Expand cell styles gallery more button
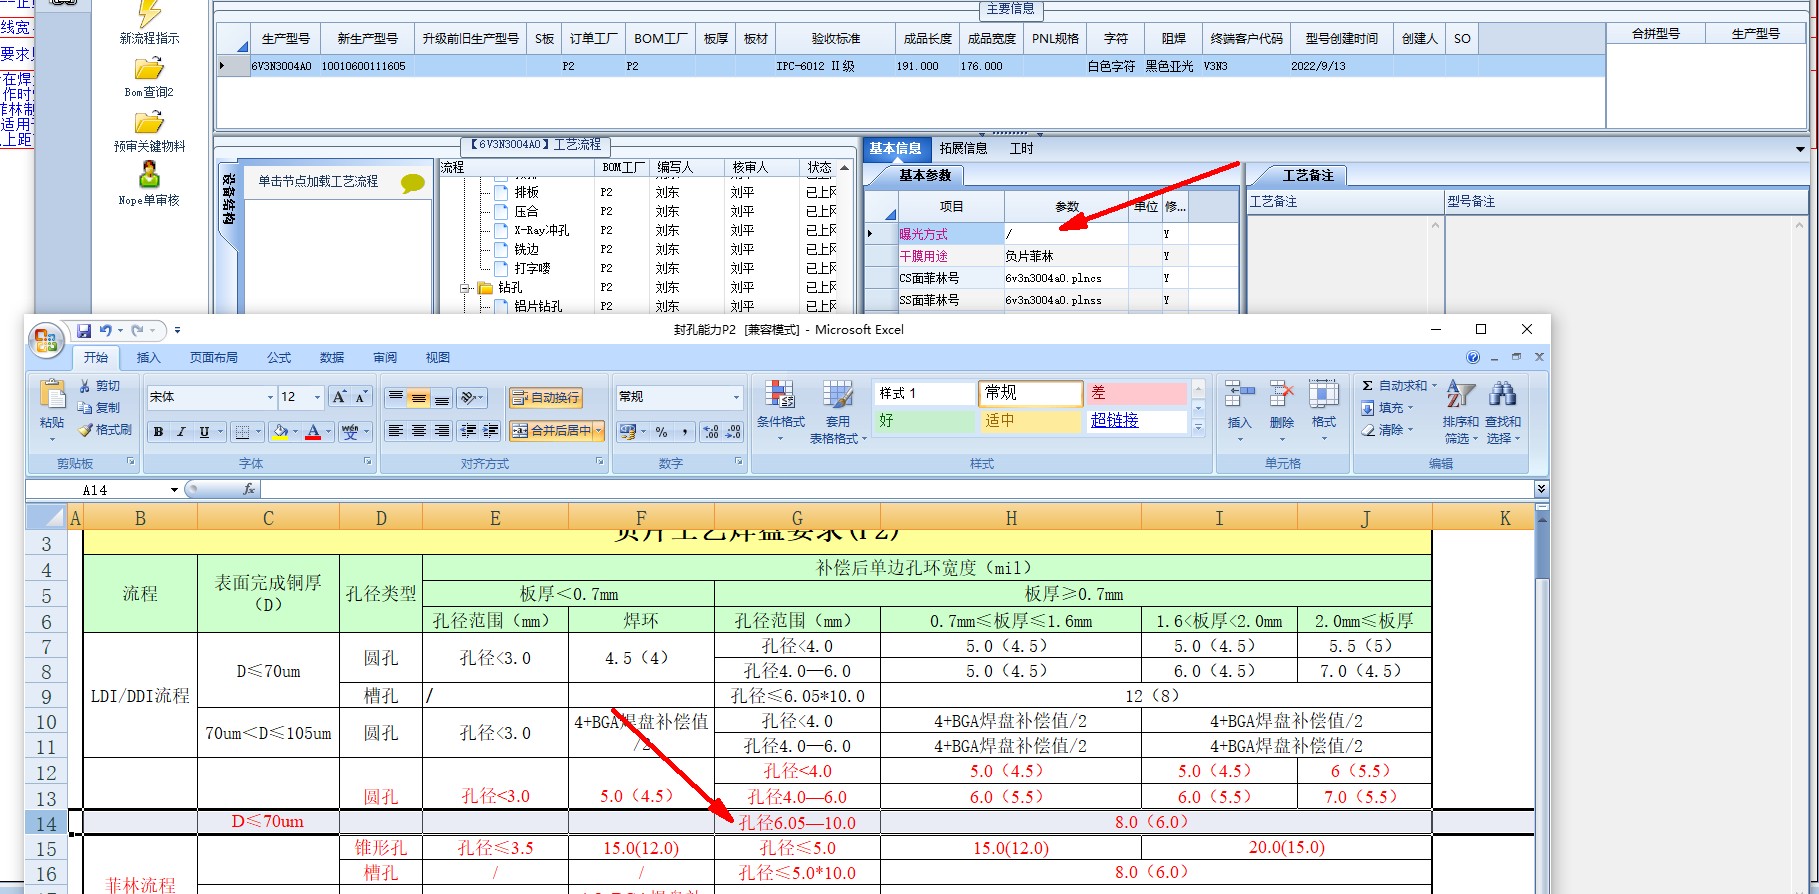The width and height of the screenshot is (1819, 894). click(x=1198, y=428)
